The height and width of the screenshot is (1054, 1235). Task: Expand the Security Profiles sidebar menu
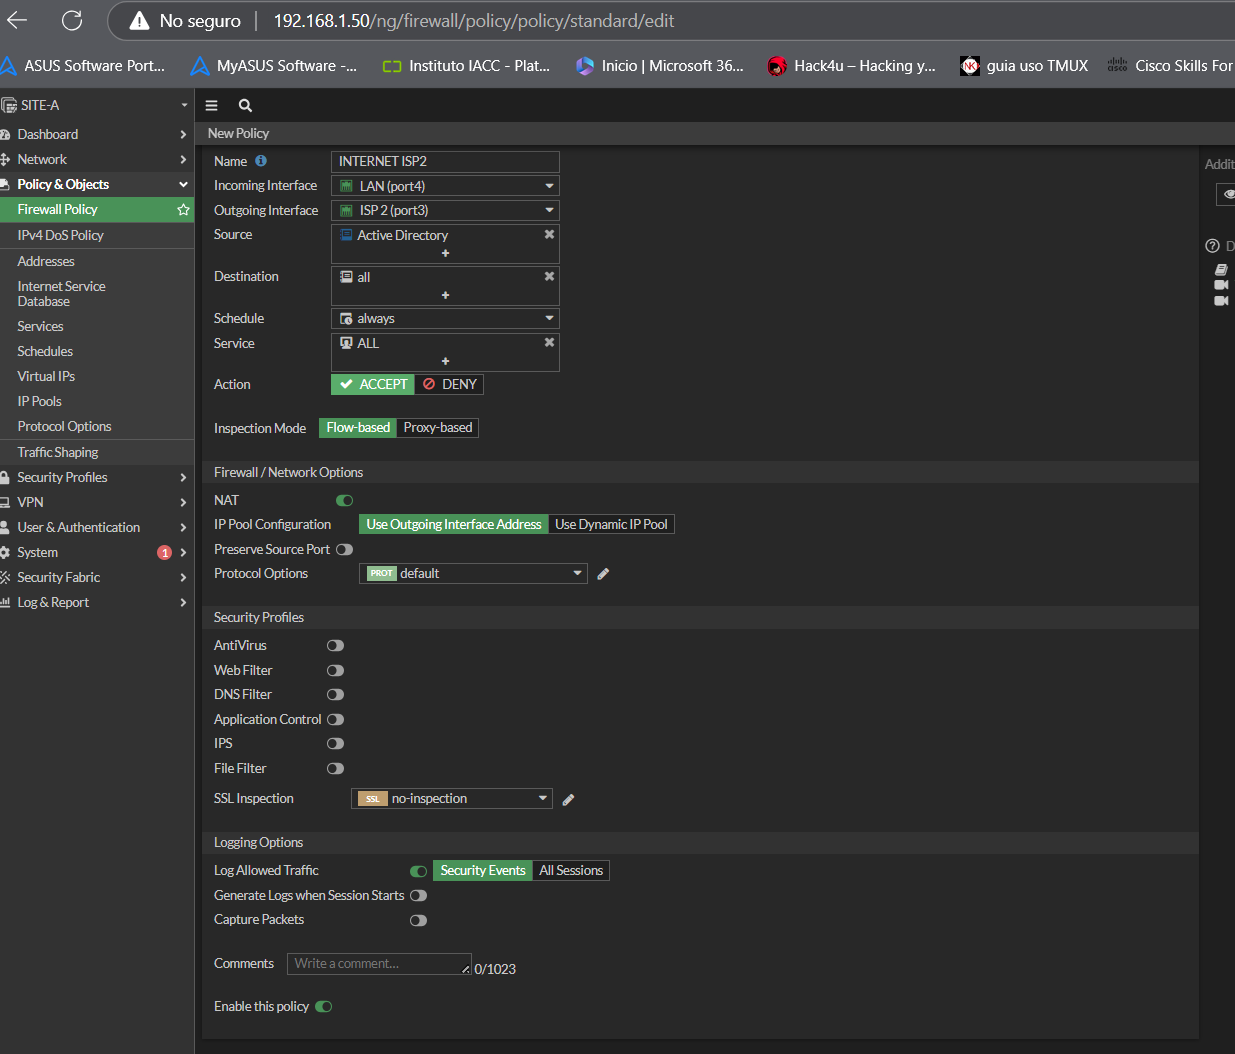[x=62, y=478]
